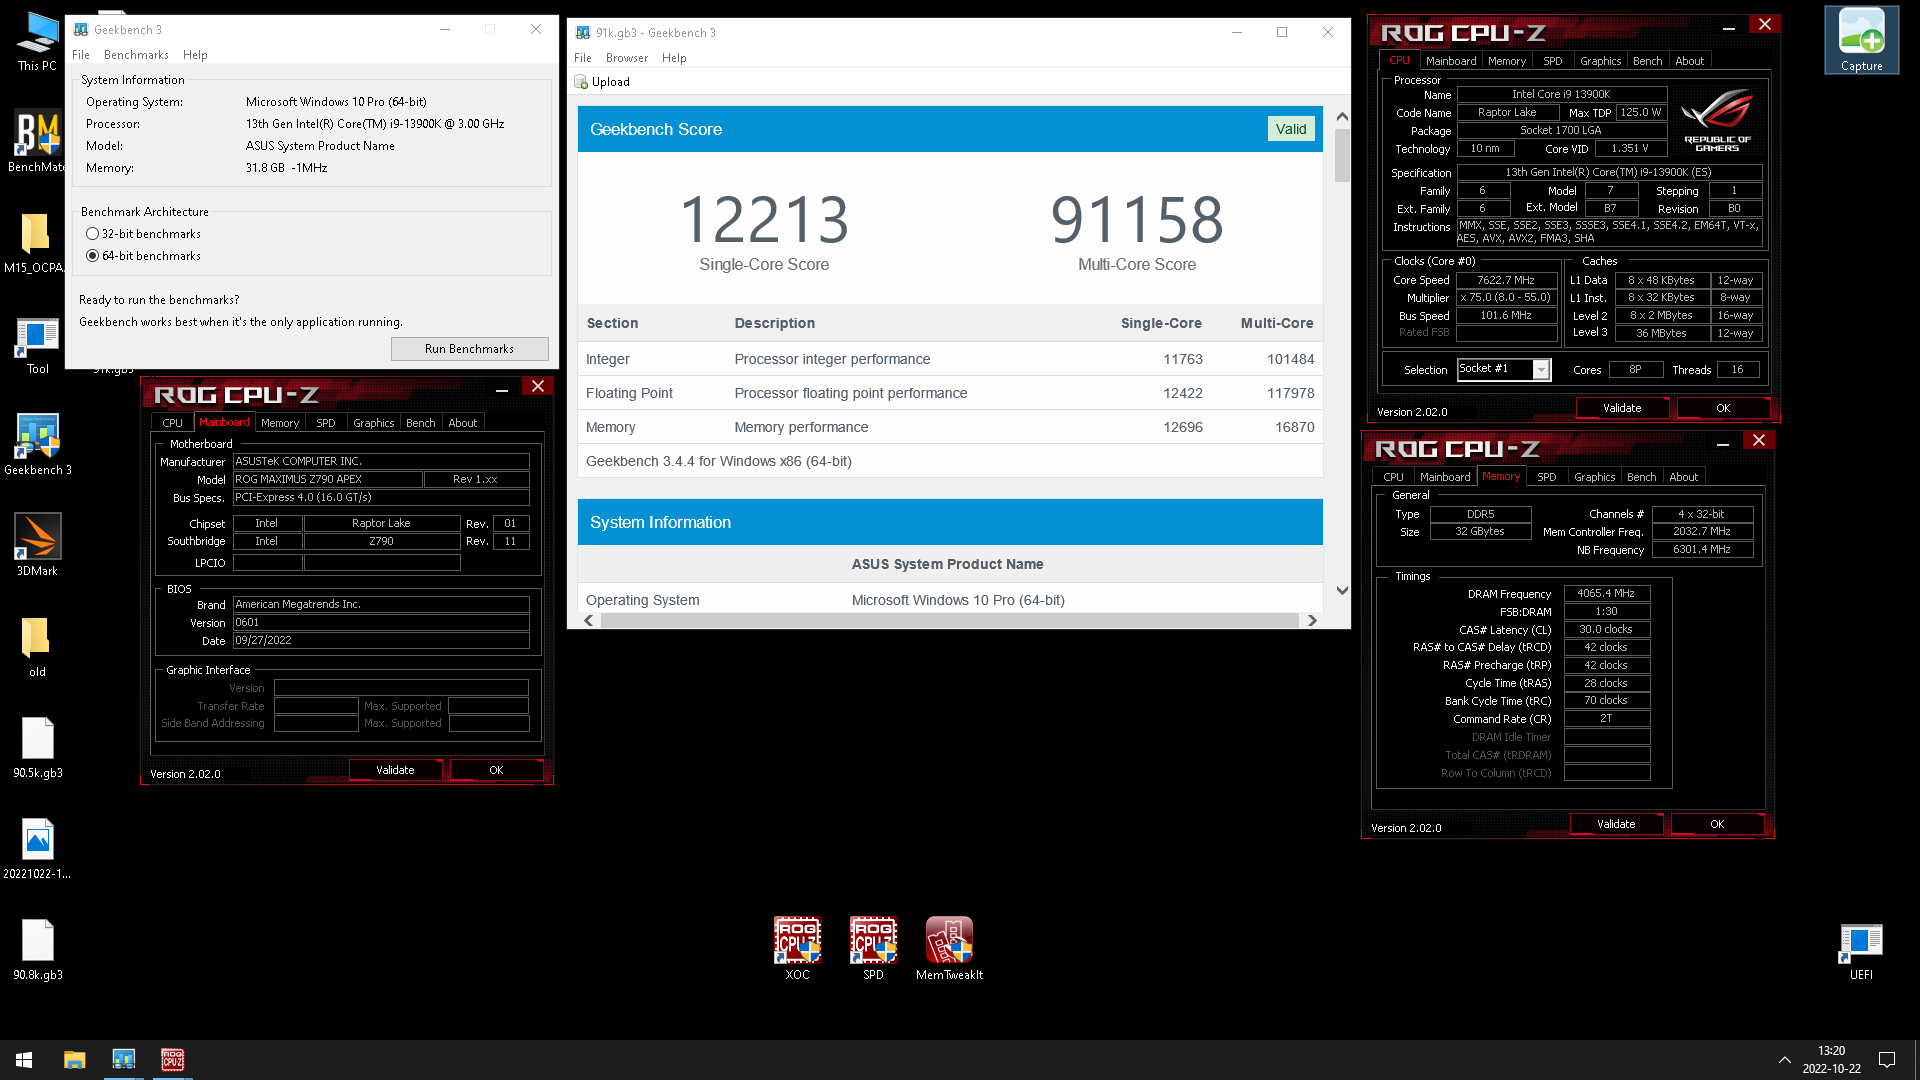Switch to Geekbench taskbar icon
The image size is (1920, 1080).
(124, 1060)
